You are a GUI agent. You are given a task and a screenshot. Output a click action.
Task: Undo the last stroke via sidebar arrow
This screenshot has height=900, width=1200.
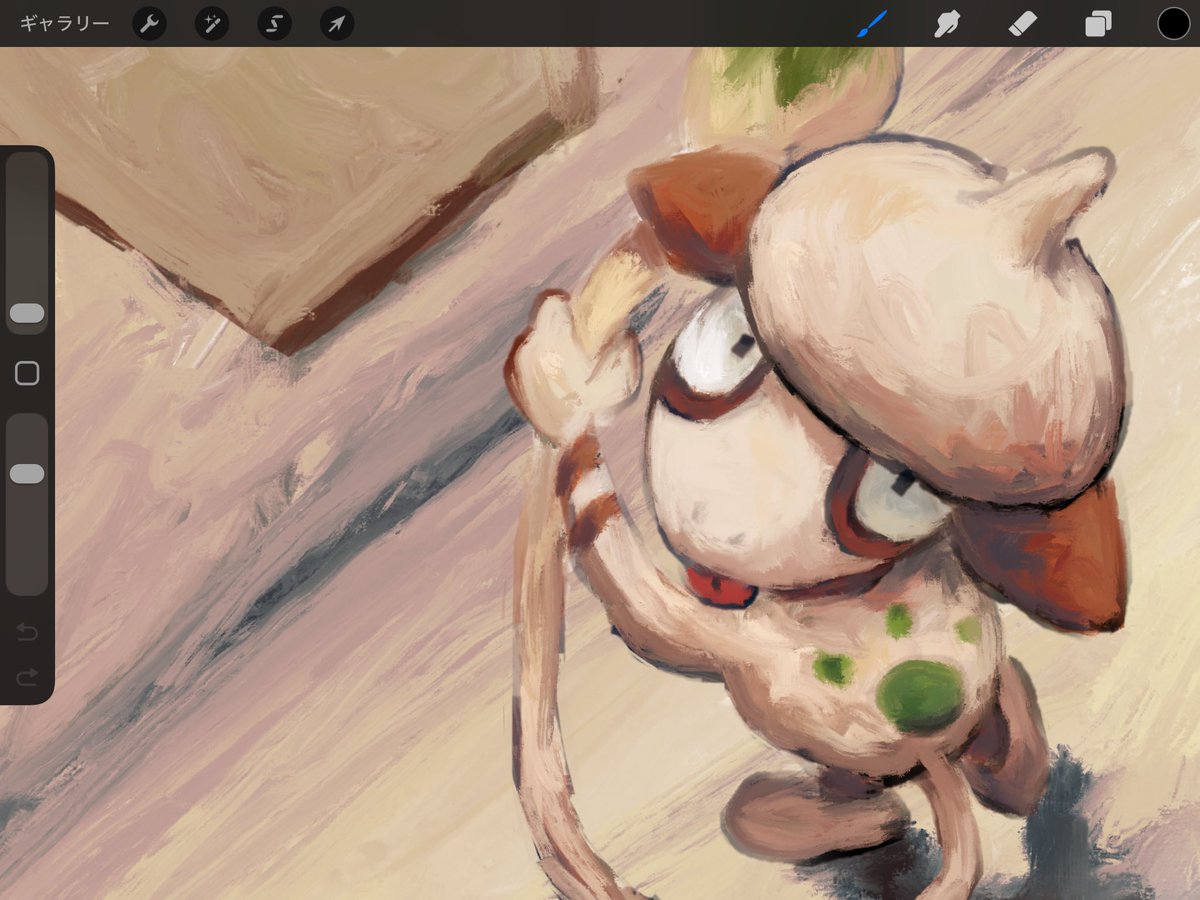point(27,632)
